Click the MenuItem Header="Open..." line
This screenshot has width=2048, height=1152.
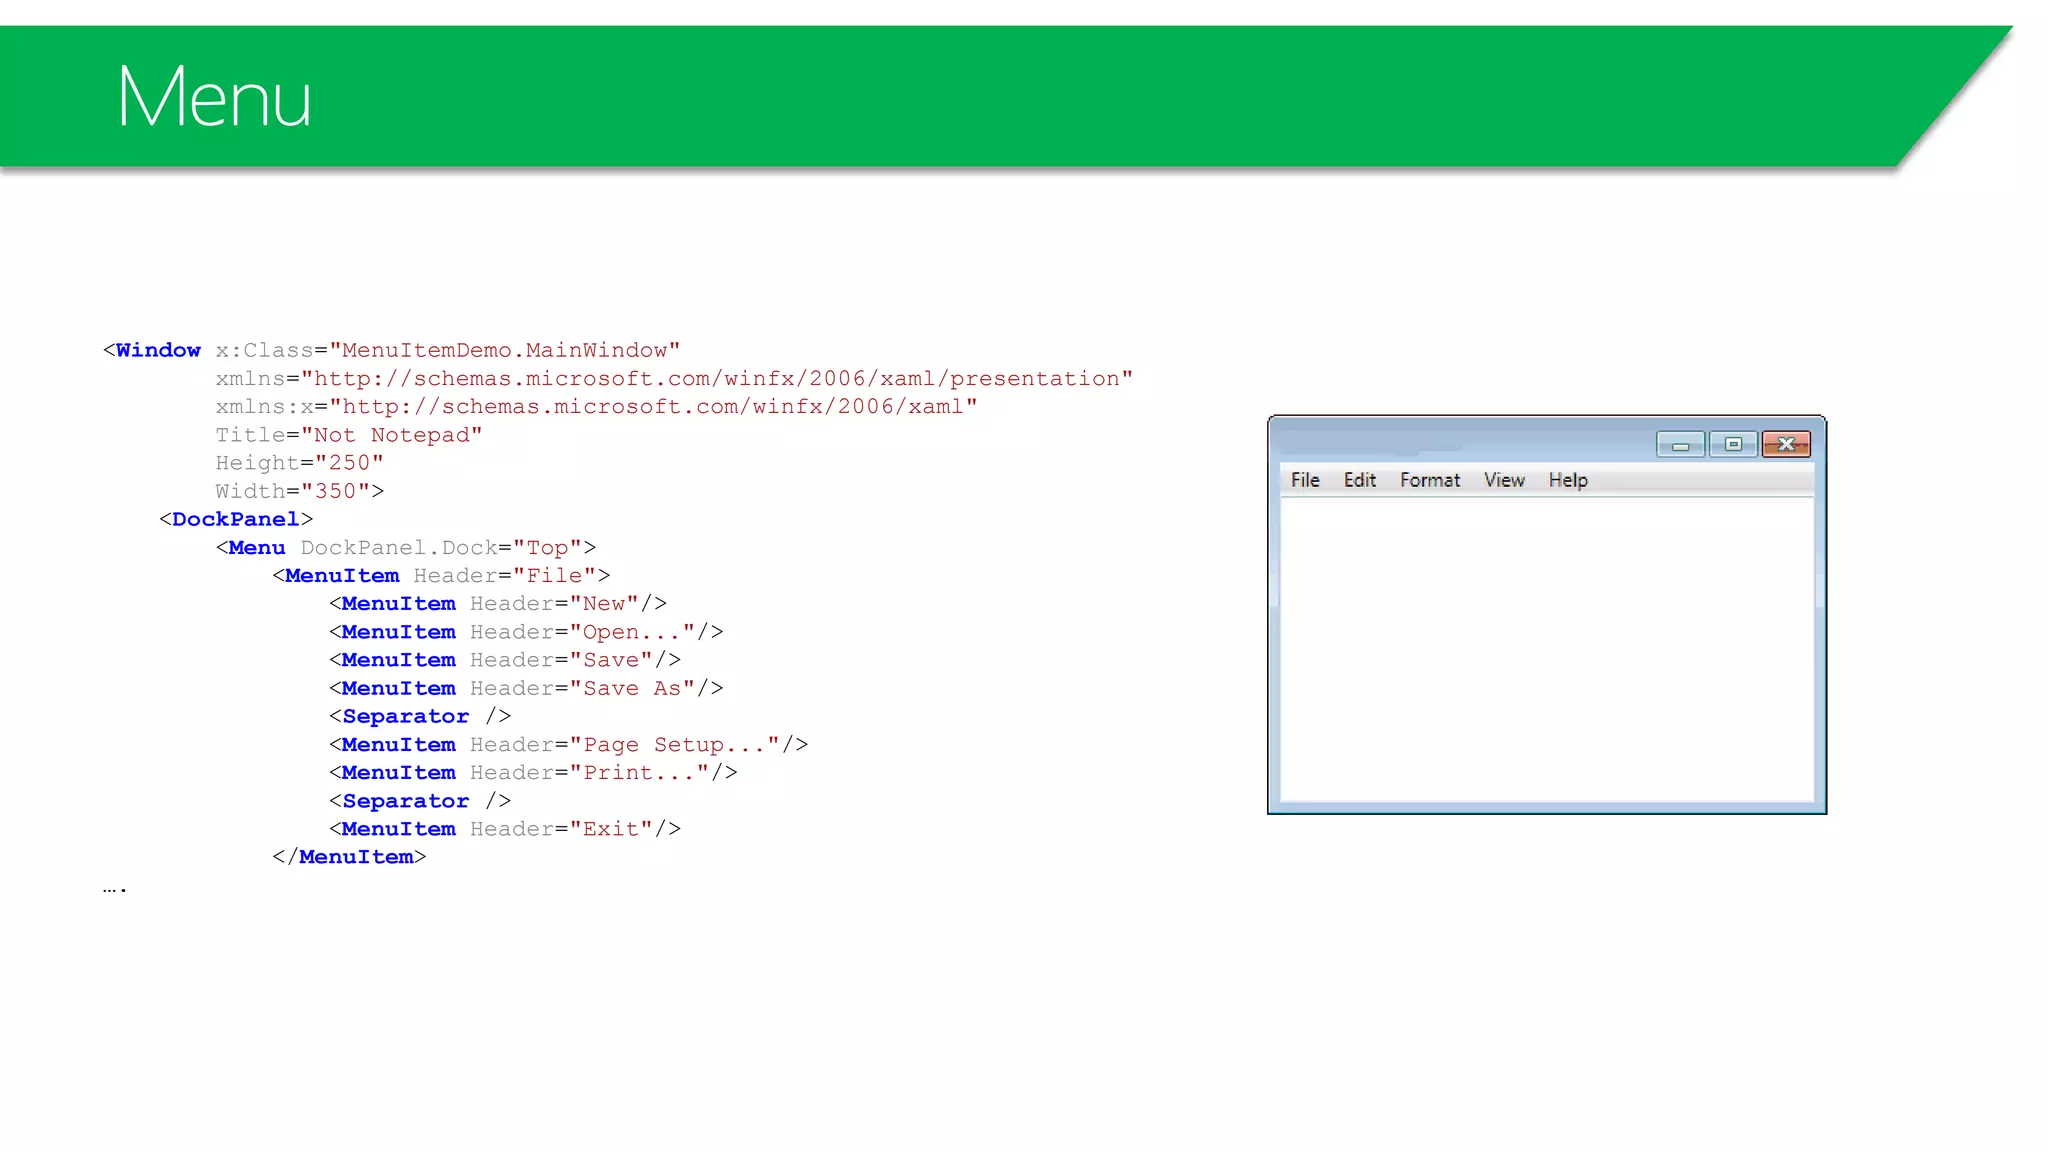[526, 632]
